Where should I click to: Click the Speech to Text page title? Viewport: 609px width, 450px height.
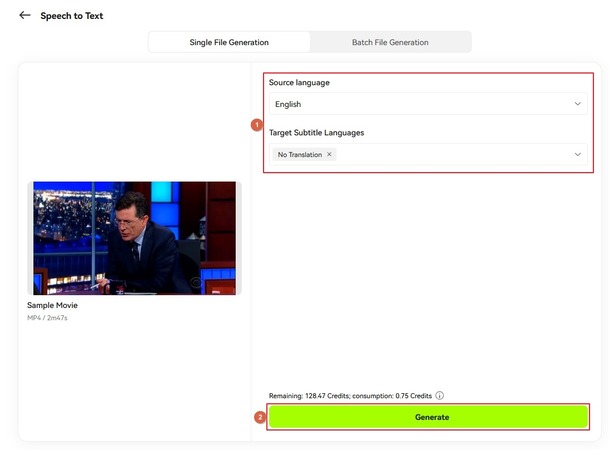coord(71,16)
